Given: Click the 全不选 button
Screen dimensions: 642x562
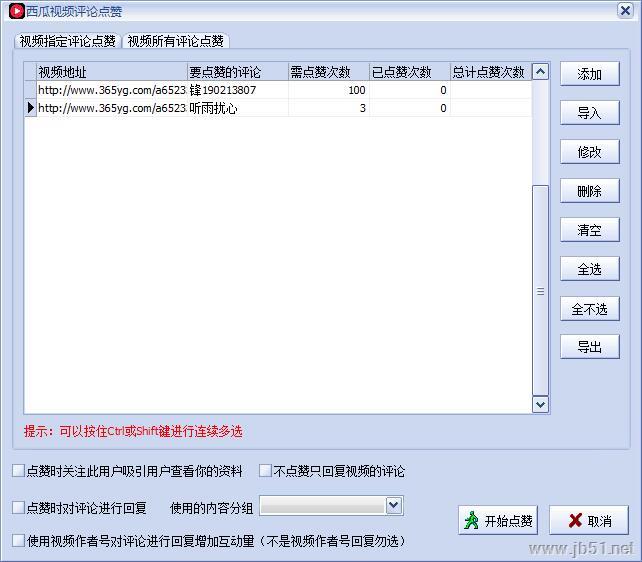Looking at the screenshot, I should 590,309.
